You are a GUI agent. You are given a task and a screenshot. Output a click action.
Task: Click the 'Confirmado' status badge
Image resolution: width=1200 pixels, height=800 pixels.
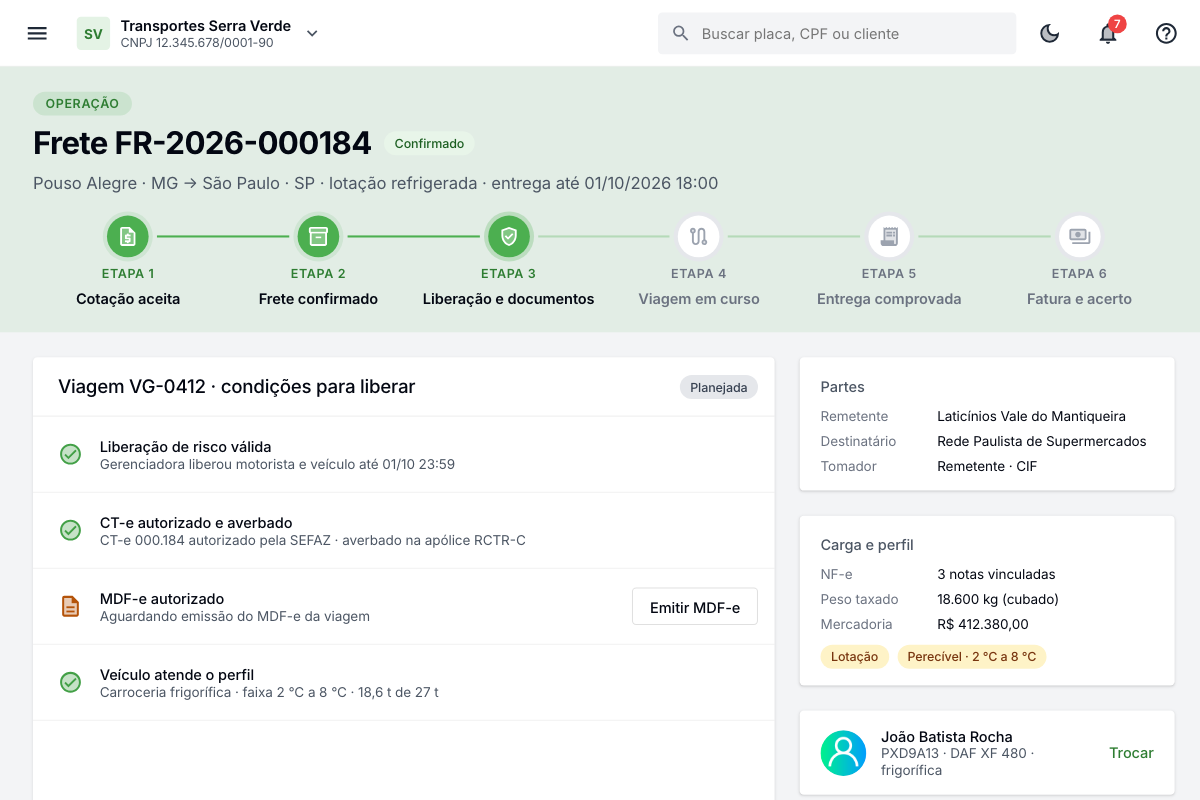pyautogui.click(x=429, y=144)
